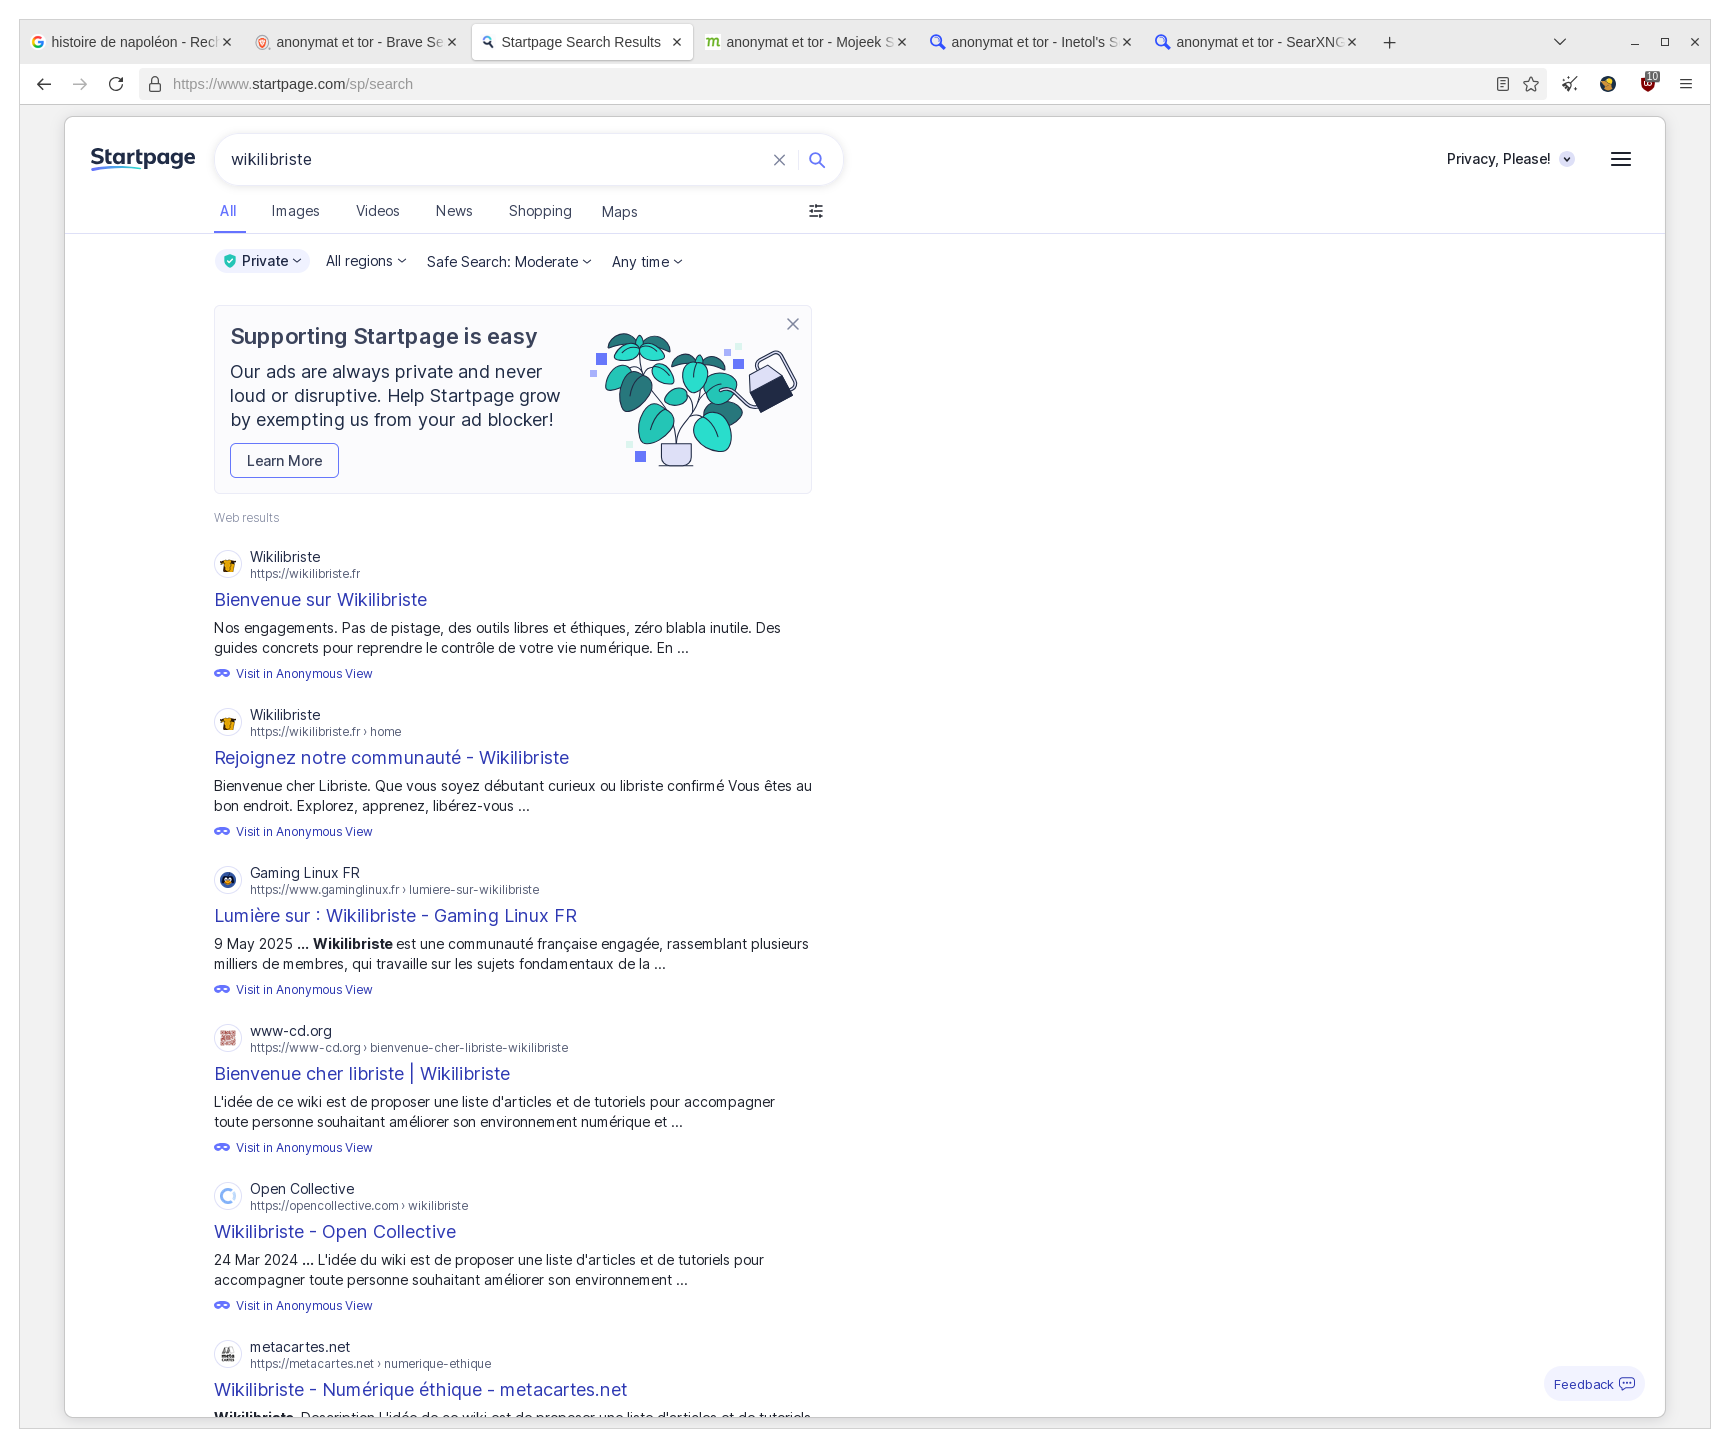Click the Startpage logo
This screenshot has height=1448, width=1730.
point(141,158)
